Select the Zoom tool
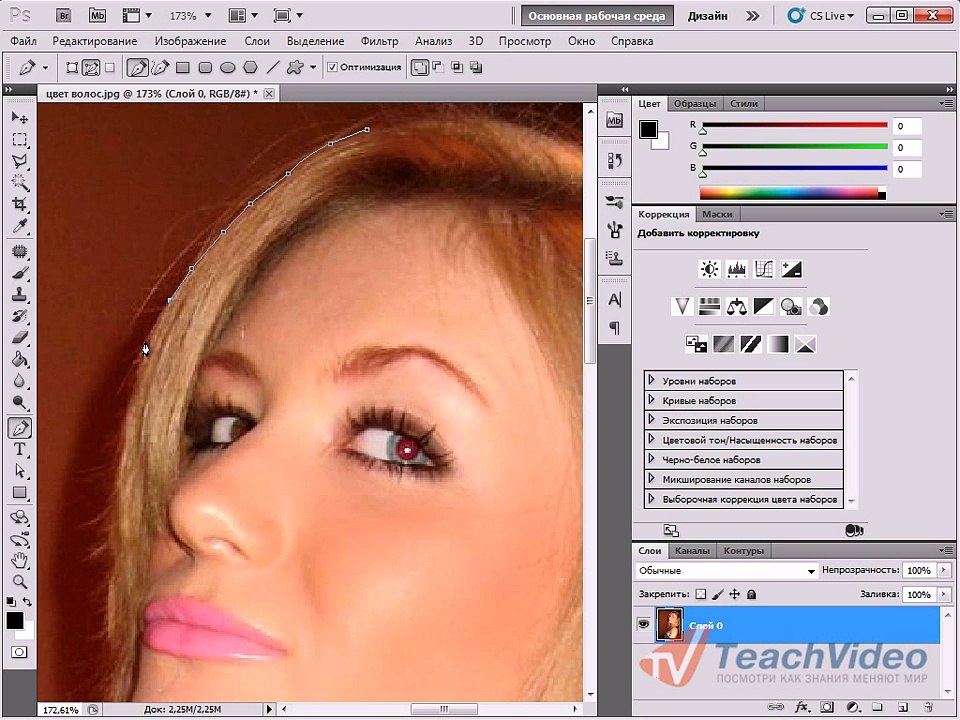 click(20, 582)
